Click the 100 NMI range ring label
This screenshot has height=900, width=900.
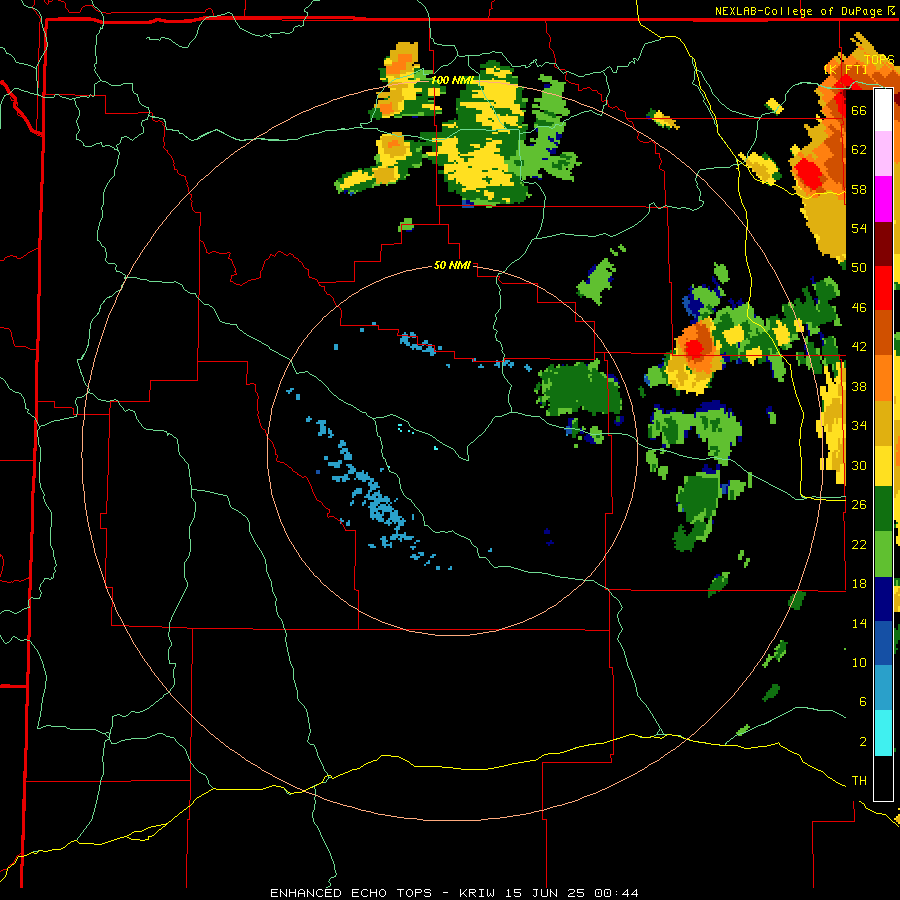(x=452, y=80)
